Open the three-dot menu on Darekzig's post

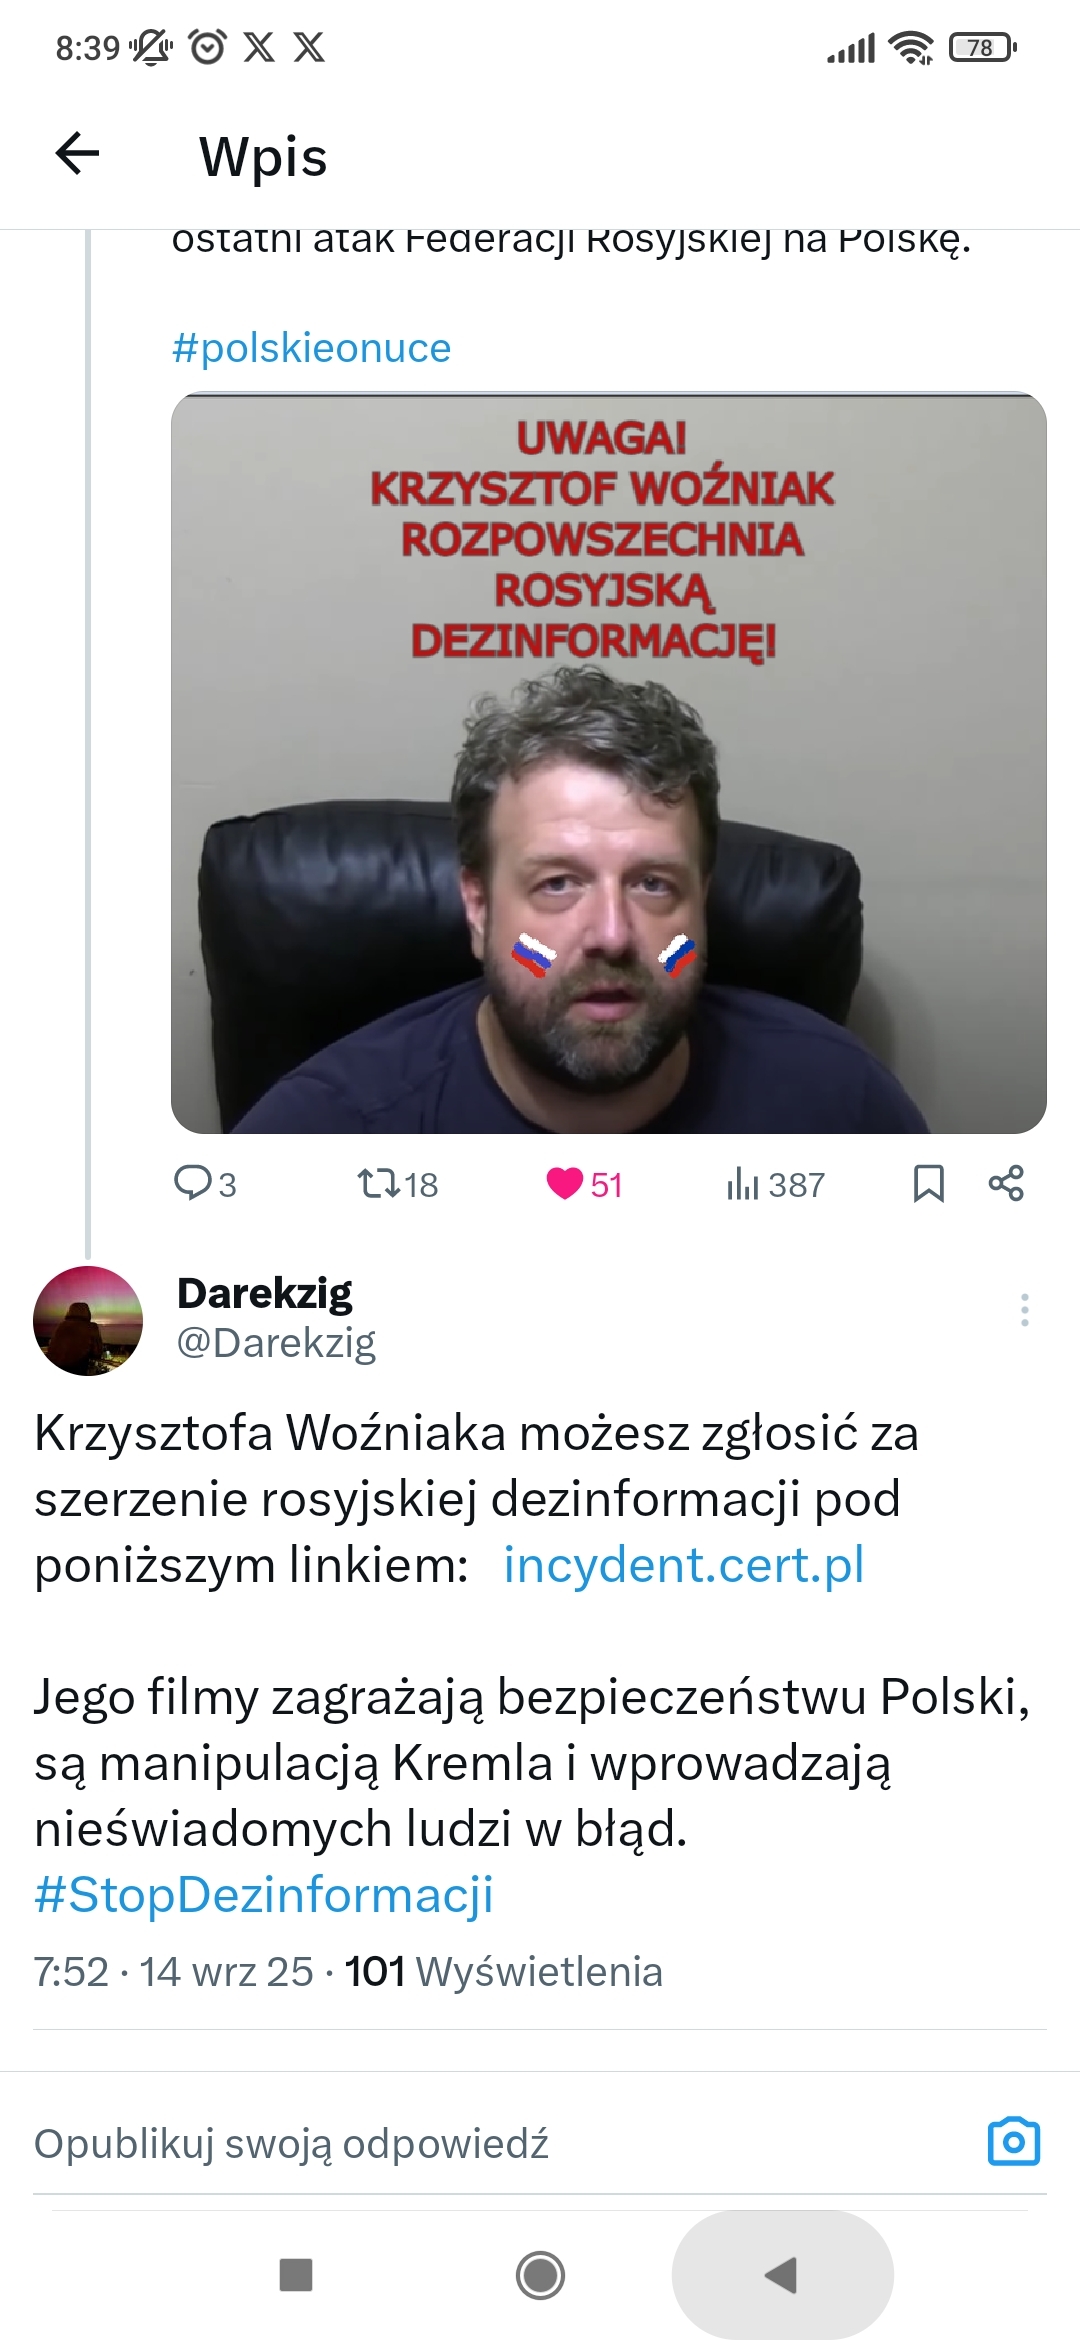pos(1025,1309)
